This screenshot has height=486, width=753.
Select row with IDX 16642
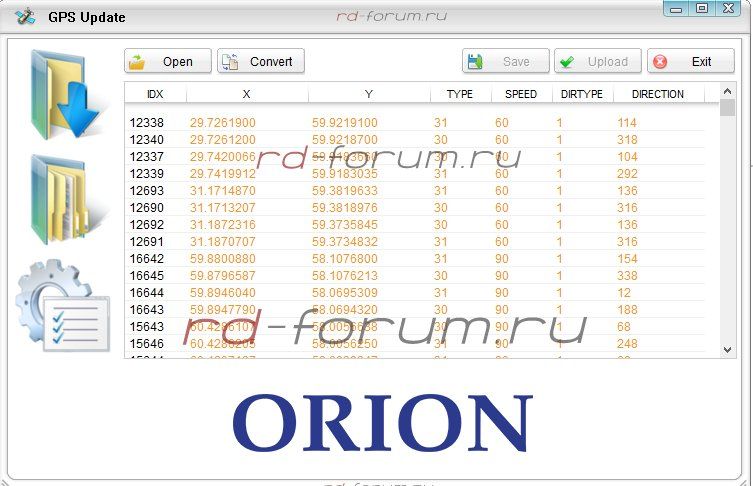(x=415, y=259)
